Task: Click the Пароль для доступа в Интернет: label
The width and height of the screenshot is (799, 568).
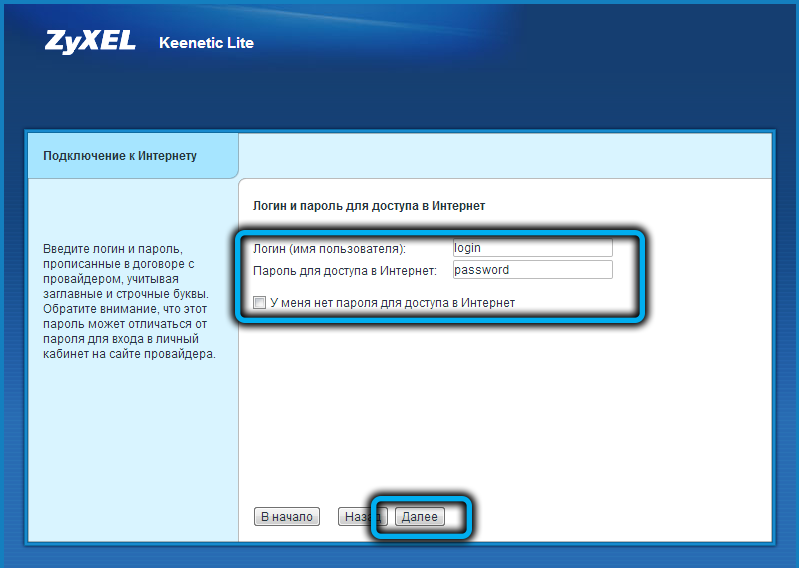Action: (345, 271)
